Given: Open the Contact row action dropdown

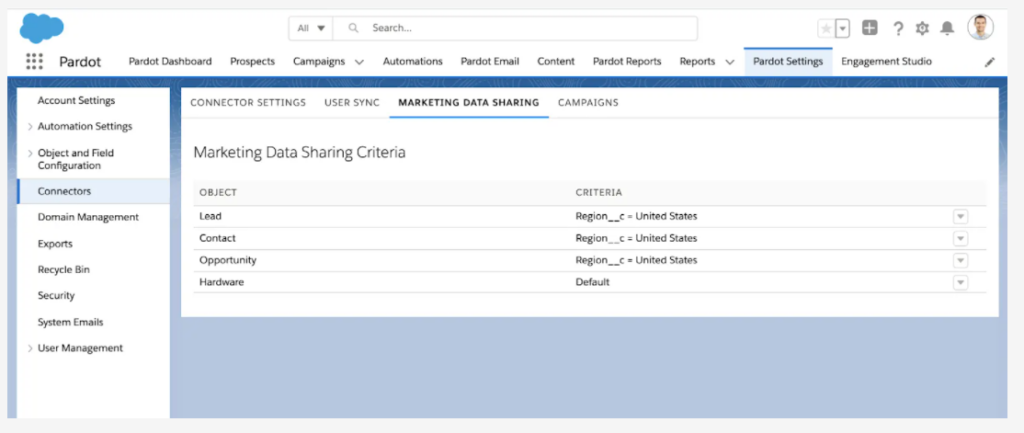Looking at the screenshot, I should (960, 238).
